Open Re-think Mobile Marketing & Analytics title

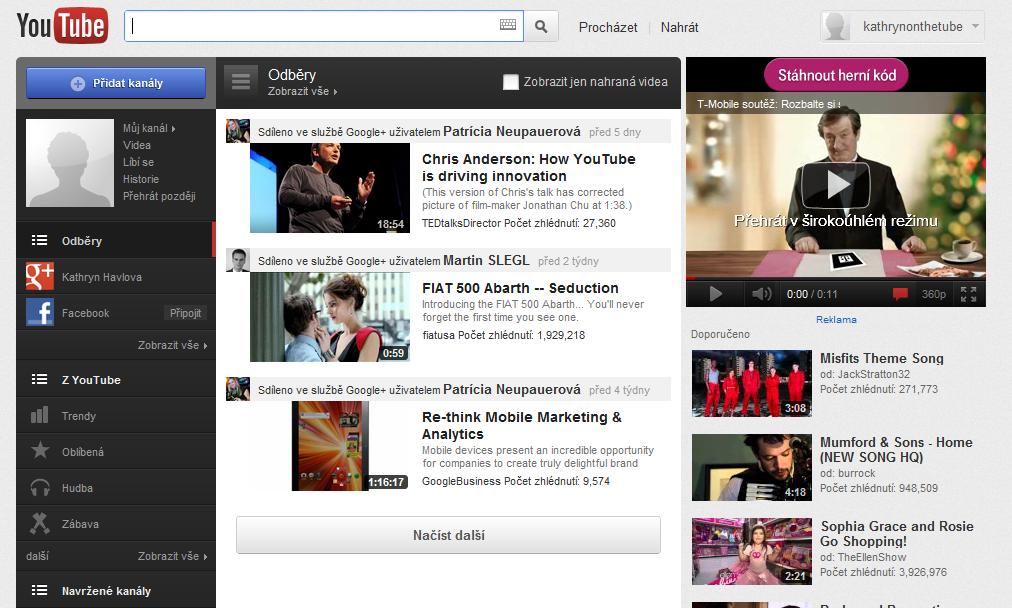pos(521,425)
